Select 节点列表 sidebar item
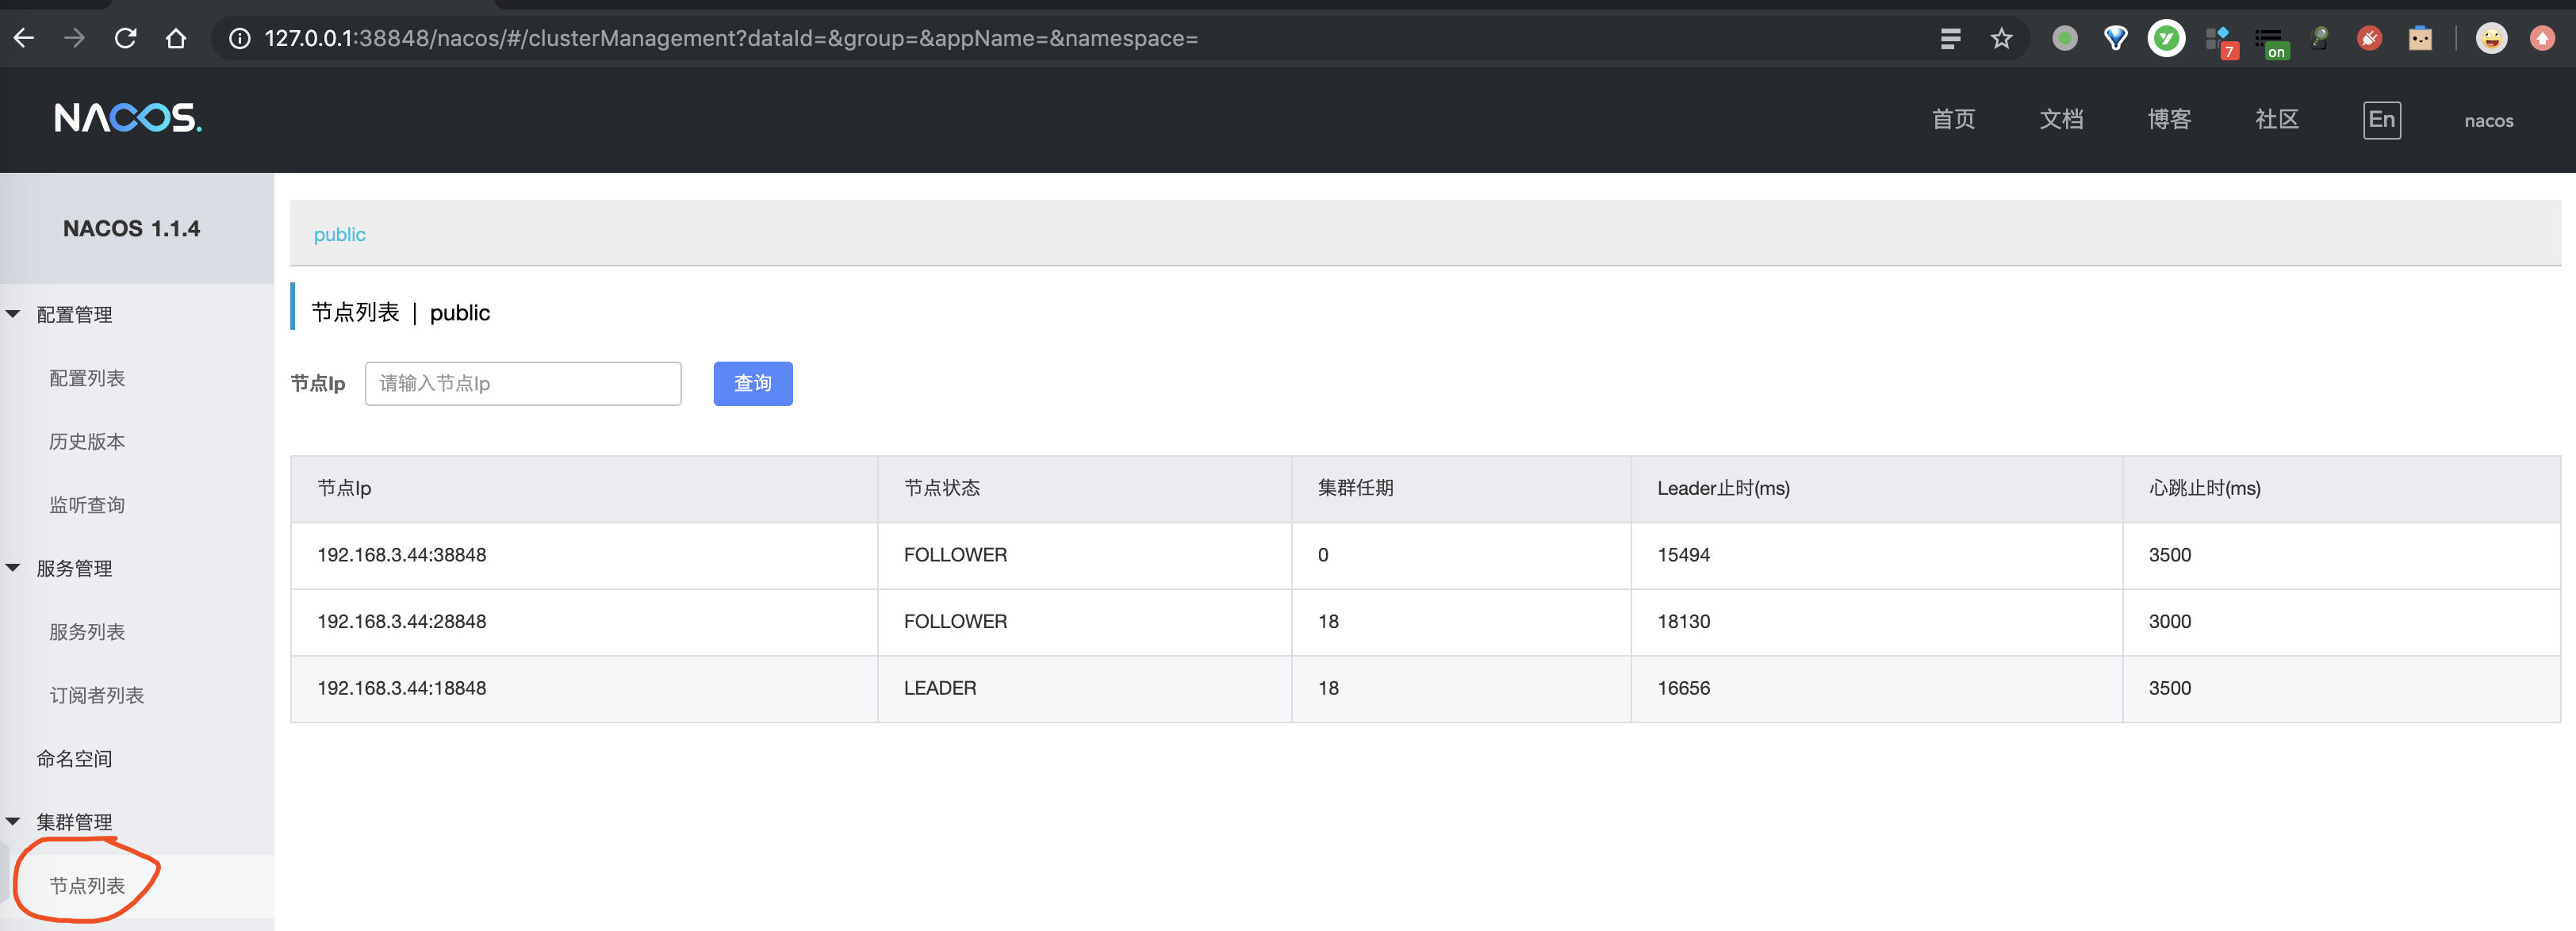Viewport: 2576px width, 931px height. tap(87, 885)
